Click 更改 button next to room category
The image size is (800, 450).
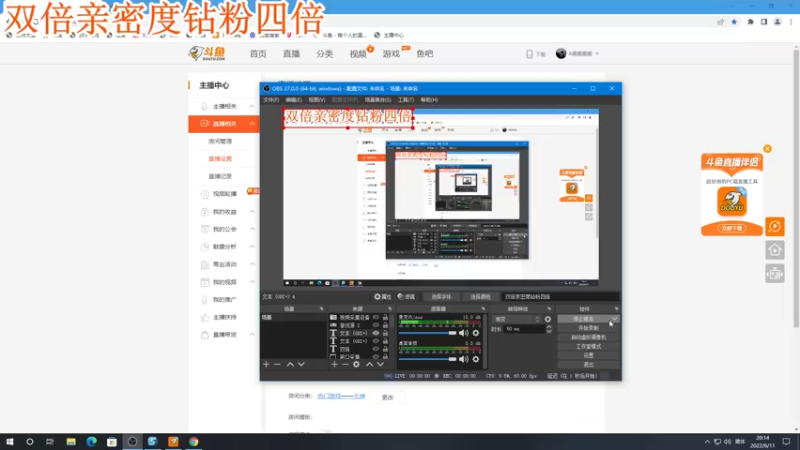(388, 397)
